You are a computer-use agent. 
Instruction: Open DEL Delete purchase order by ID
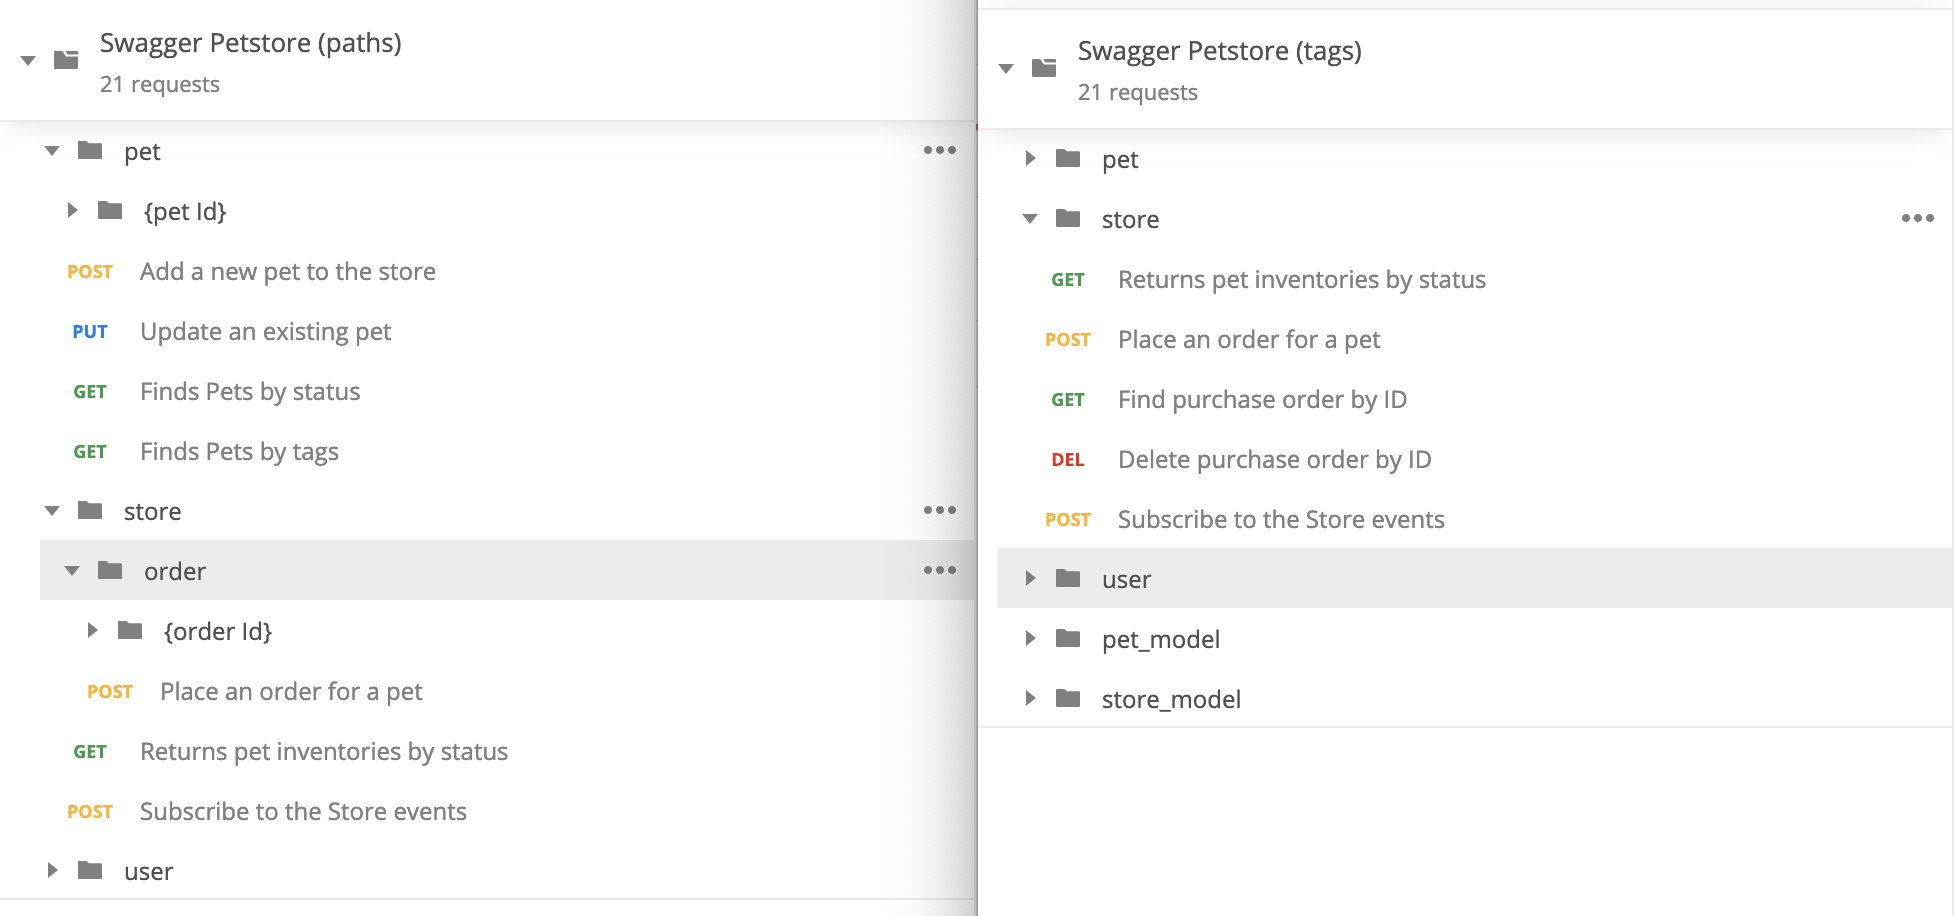(1275, 460)
